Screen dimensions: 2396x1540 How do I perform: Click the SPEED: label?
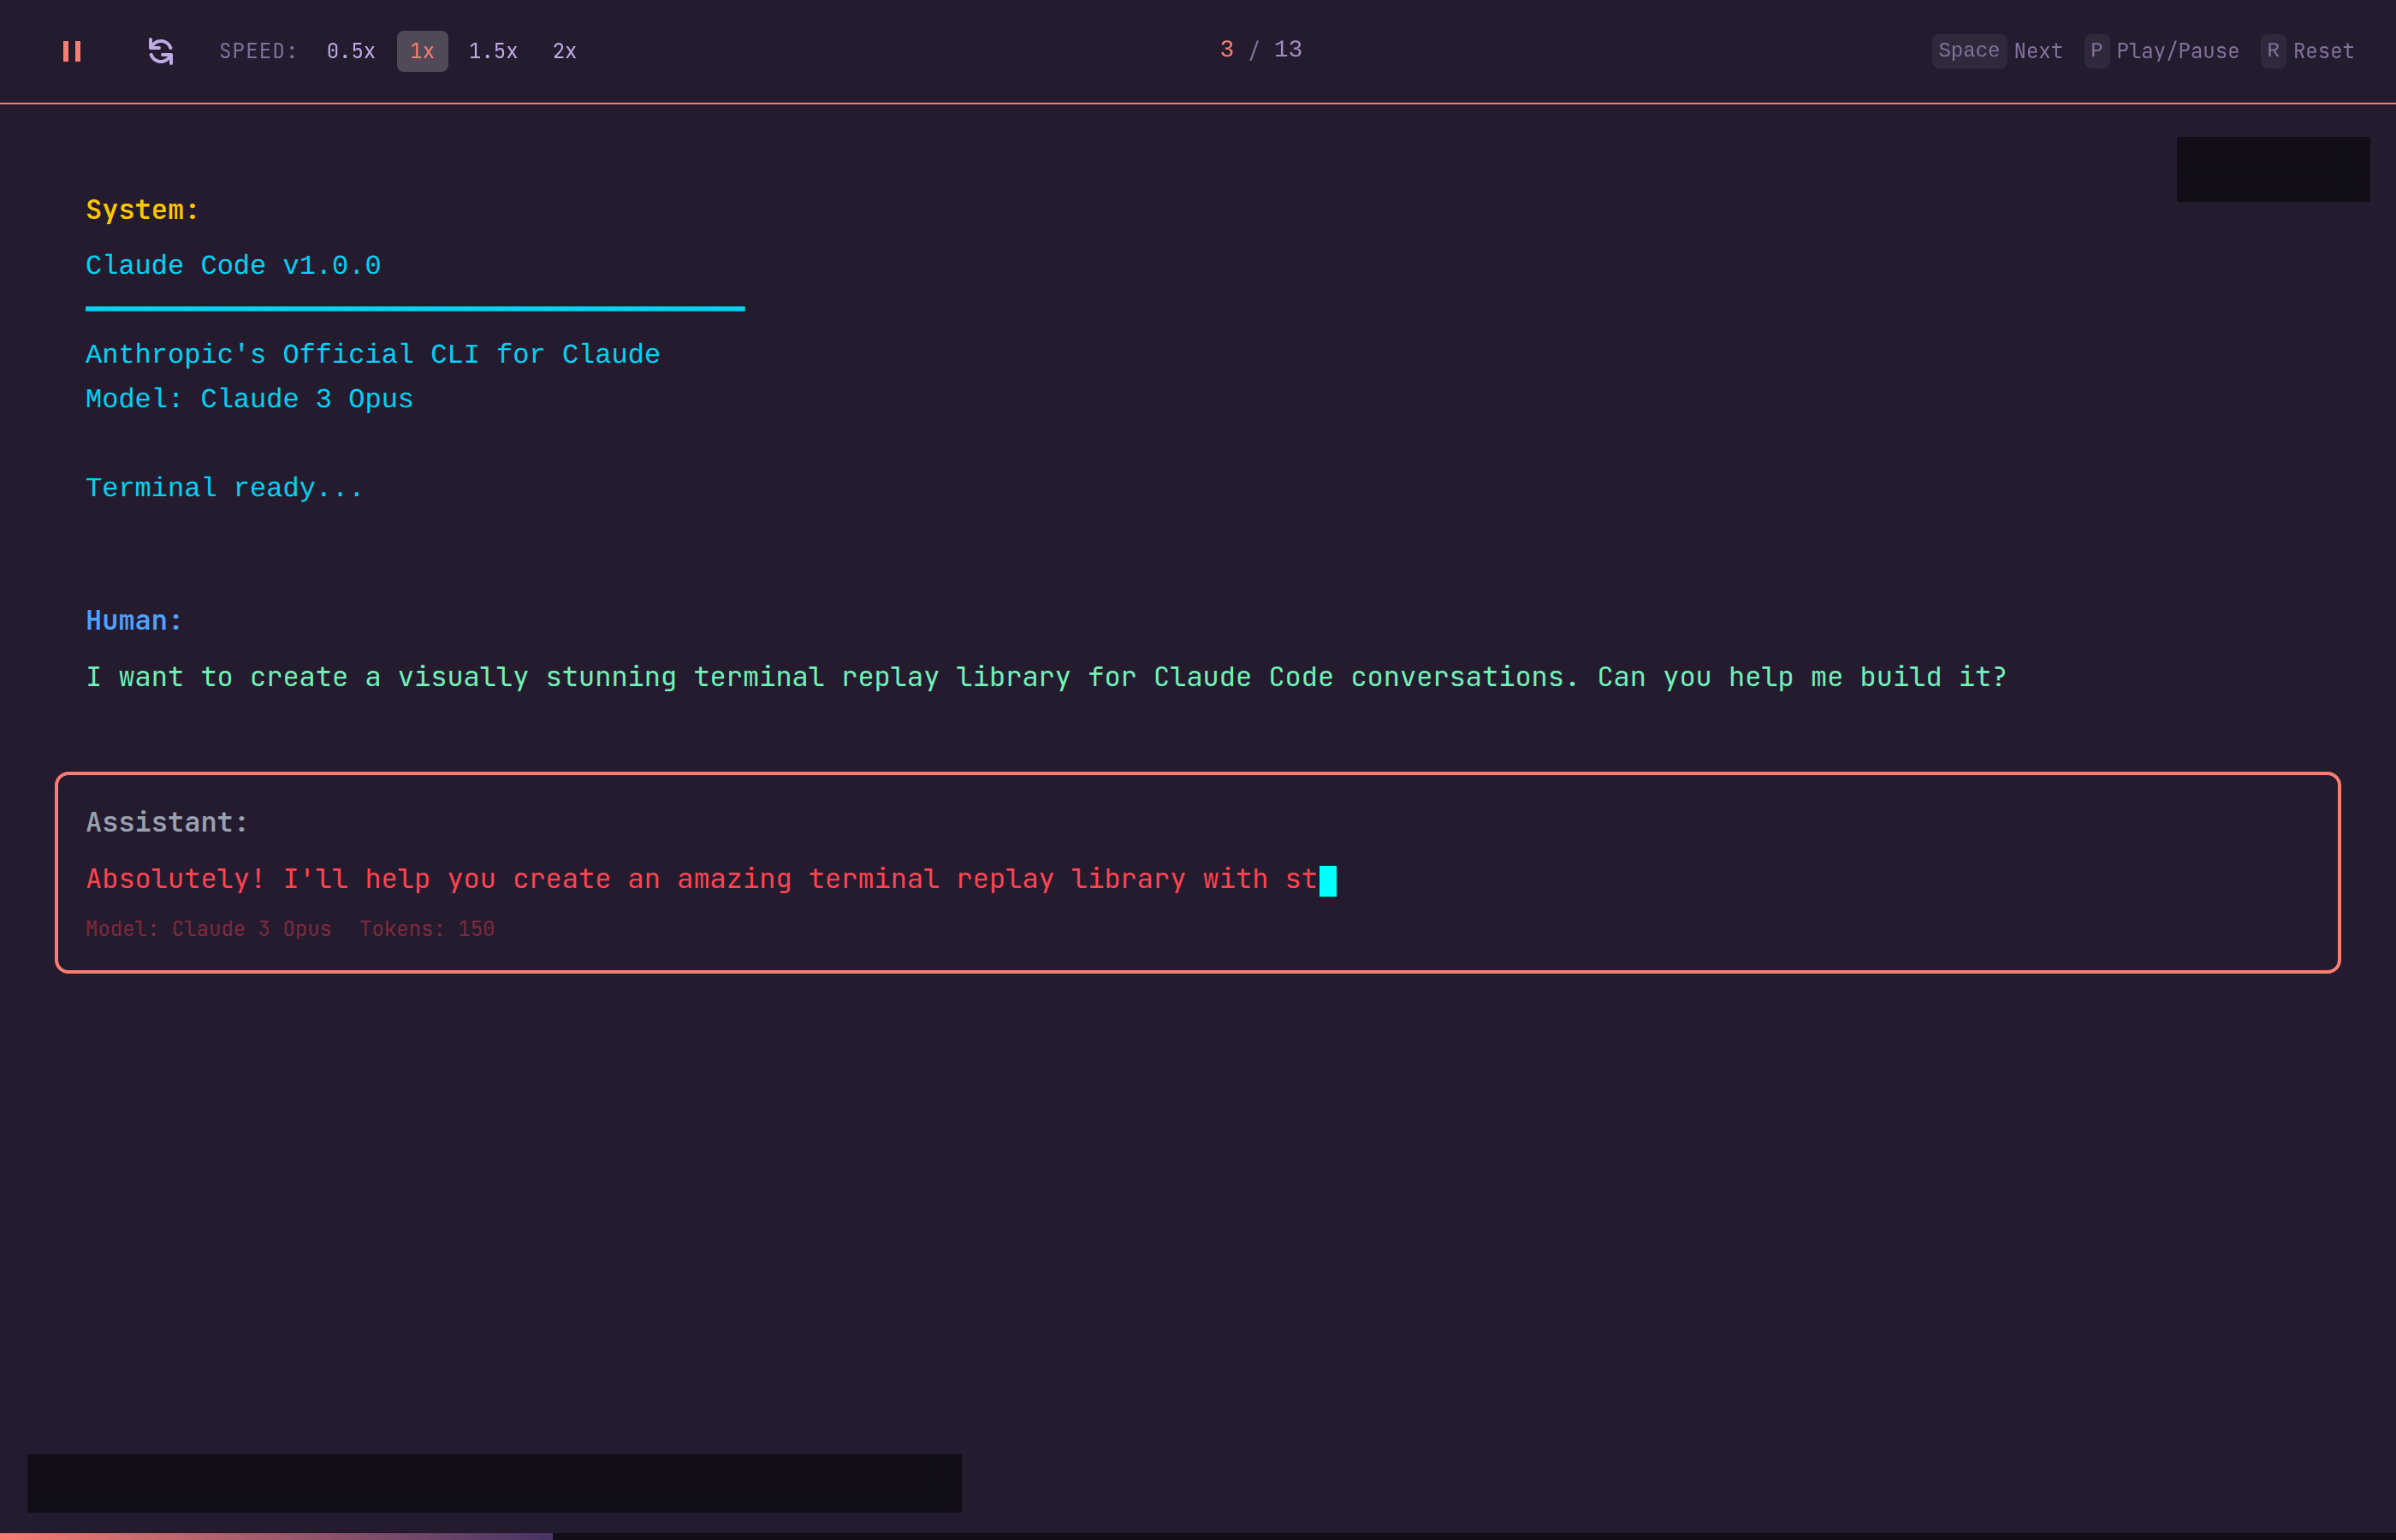(258, 51)
